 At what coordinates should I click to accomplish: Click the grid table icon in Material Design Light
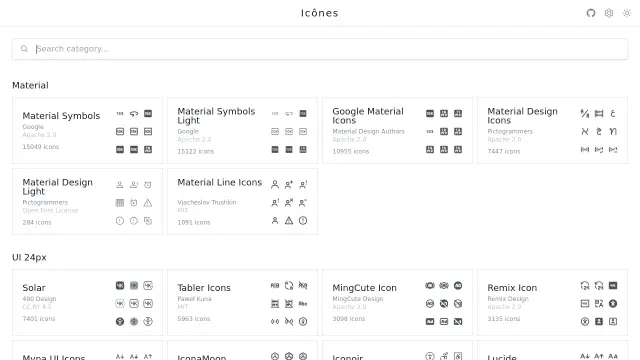(120, 203)
